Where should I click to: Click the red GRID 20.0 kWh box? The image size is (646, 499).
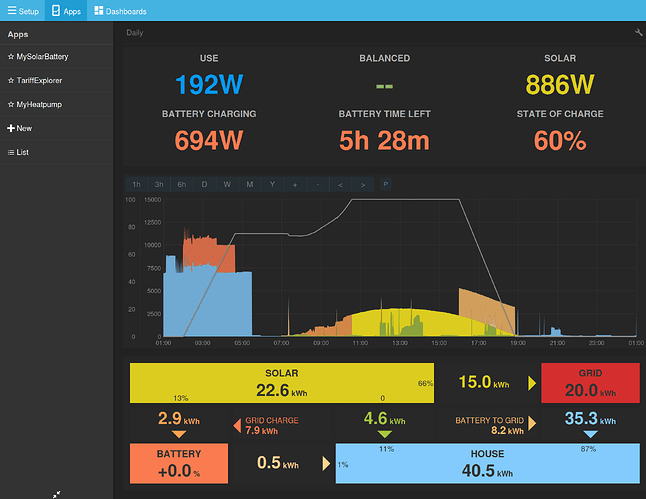coord(590,383)
